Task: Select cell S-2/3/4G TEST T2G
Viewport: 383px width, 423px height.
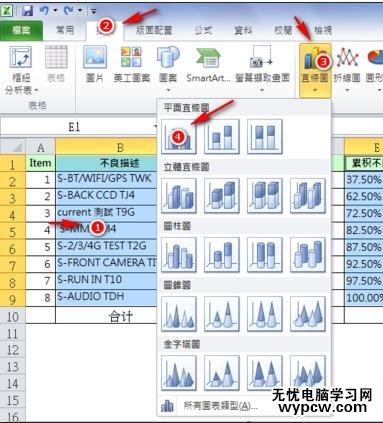Action: (x=106, y=247)
